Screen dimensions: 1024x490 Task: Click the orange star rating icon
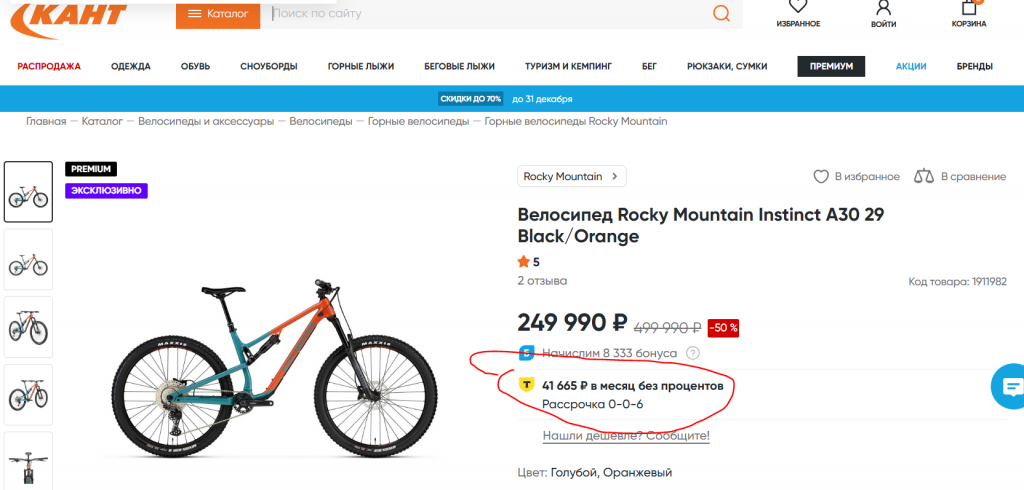click(523, 262)
